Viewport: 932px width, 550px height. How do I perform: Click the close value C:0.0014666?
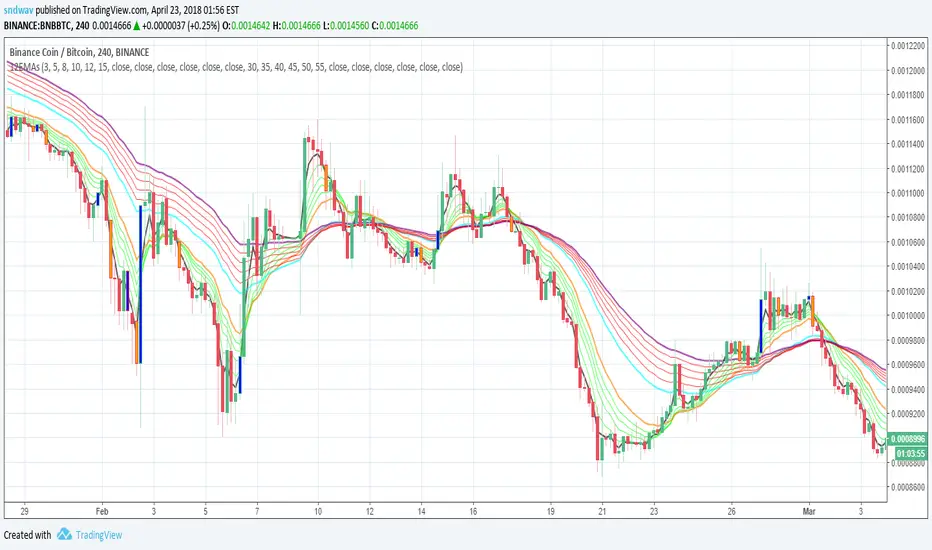(395, 26)
